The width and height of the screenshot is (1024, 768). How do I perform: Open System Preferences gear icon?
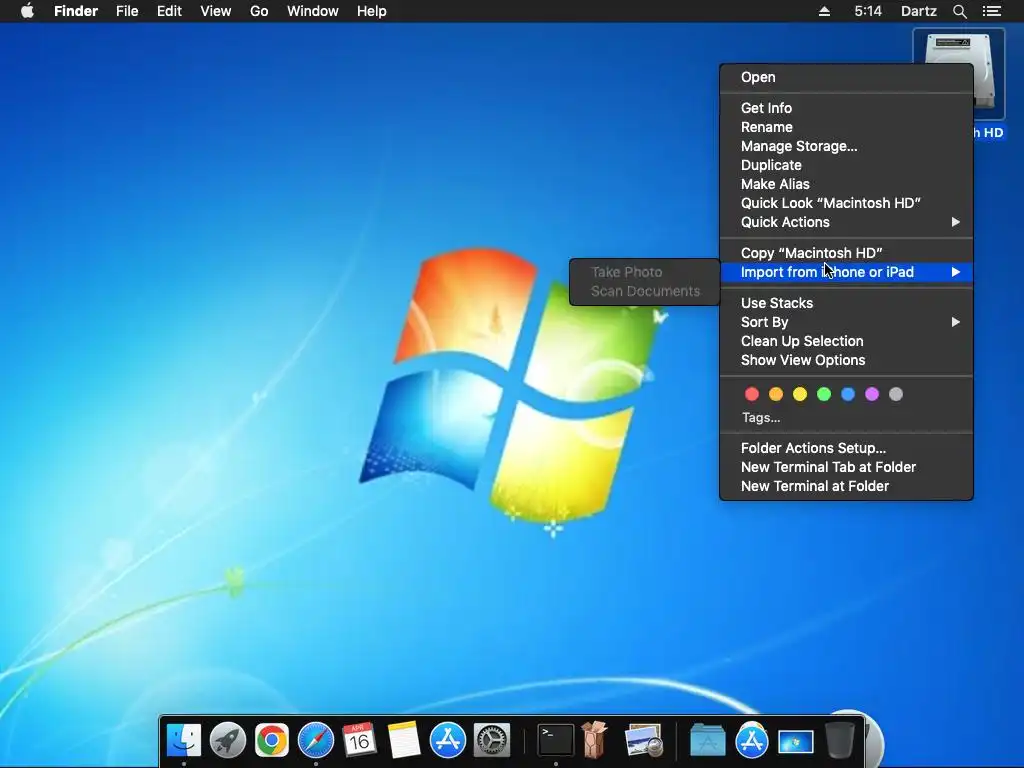coord(491,740)
